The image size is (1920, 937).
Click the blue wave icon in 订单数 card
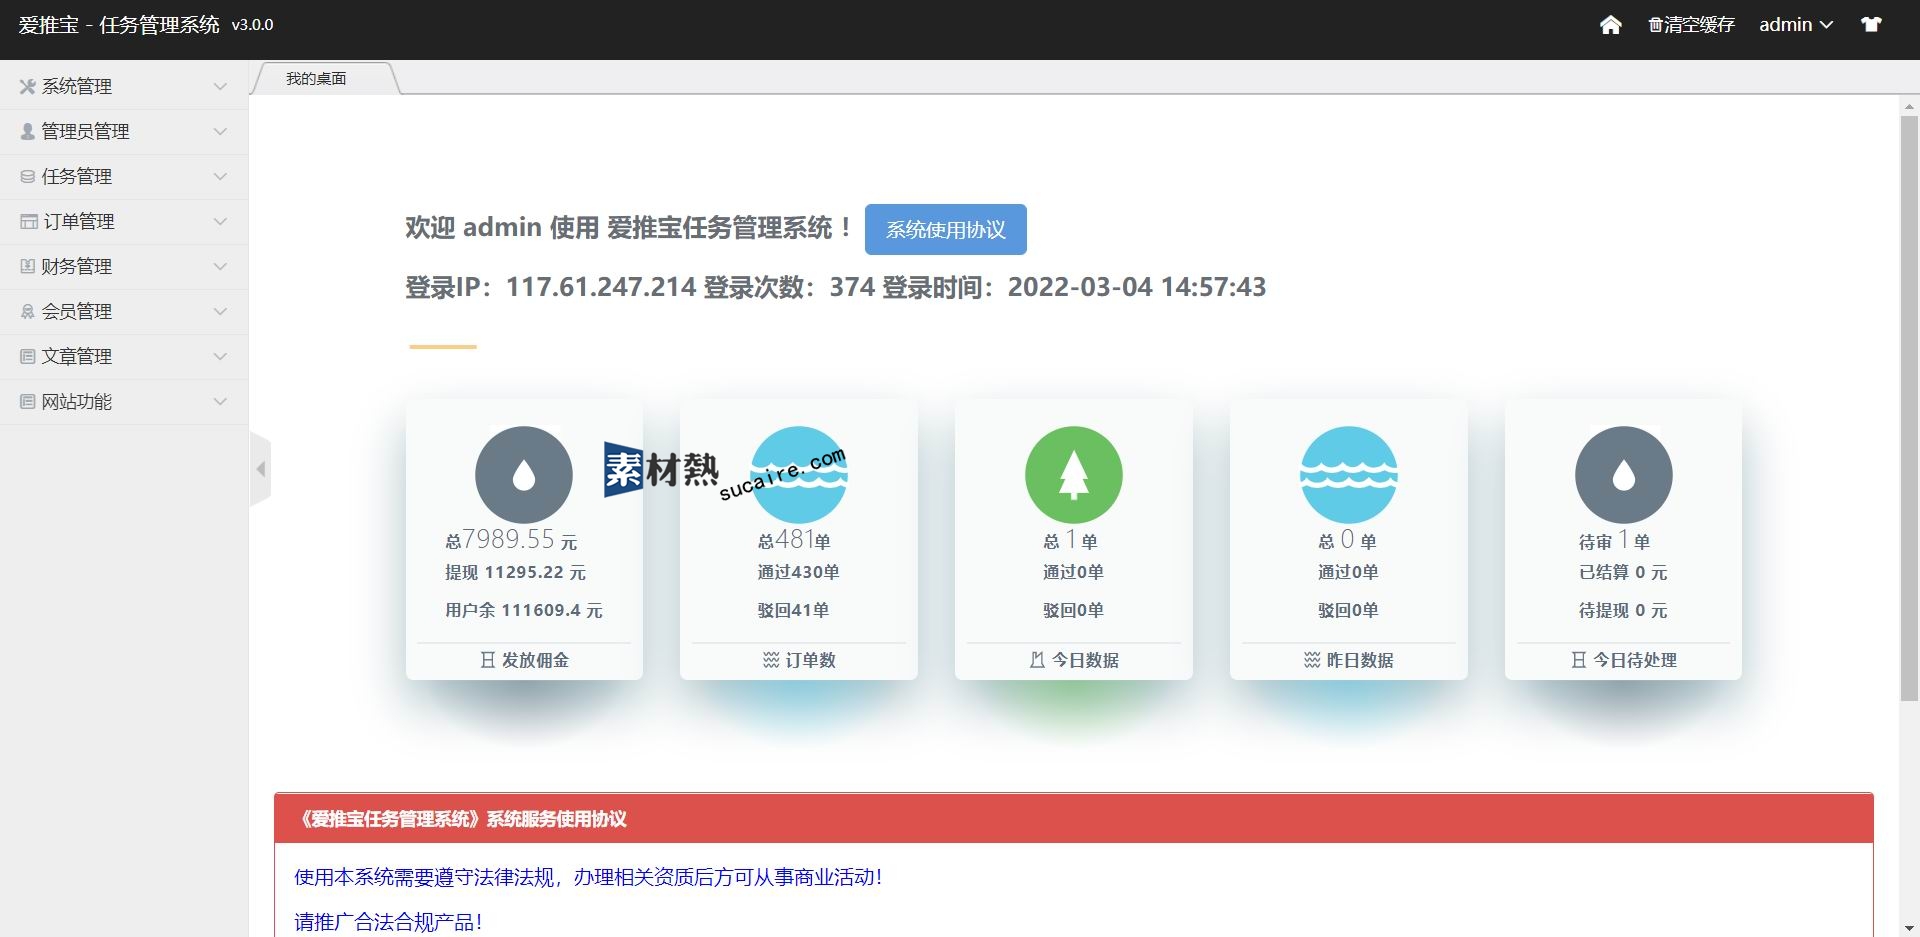pyautogui.click(x=799, y=475)
